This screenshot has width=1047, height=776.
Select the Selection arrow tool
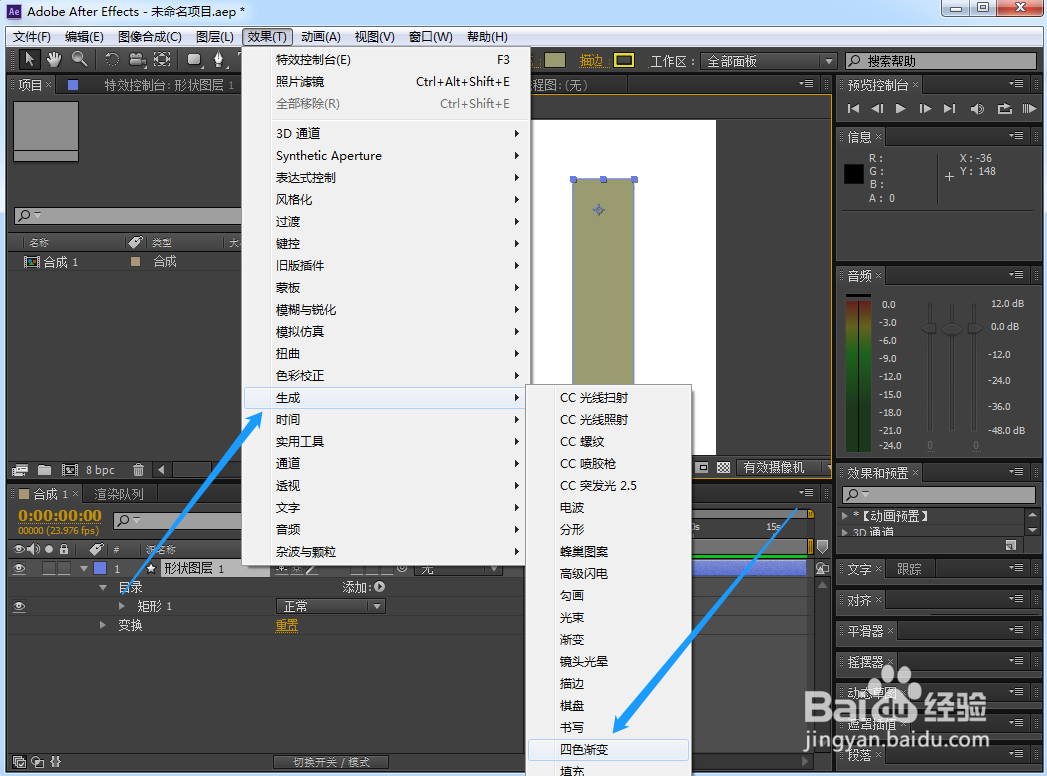[29, 59]
